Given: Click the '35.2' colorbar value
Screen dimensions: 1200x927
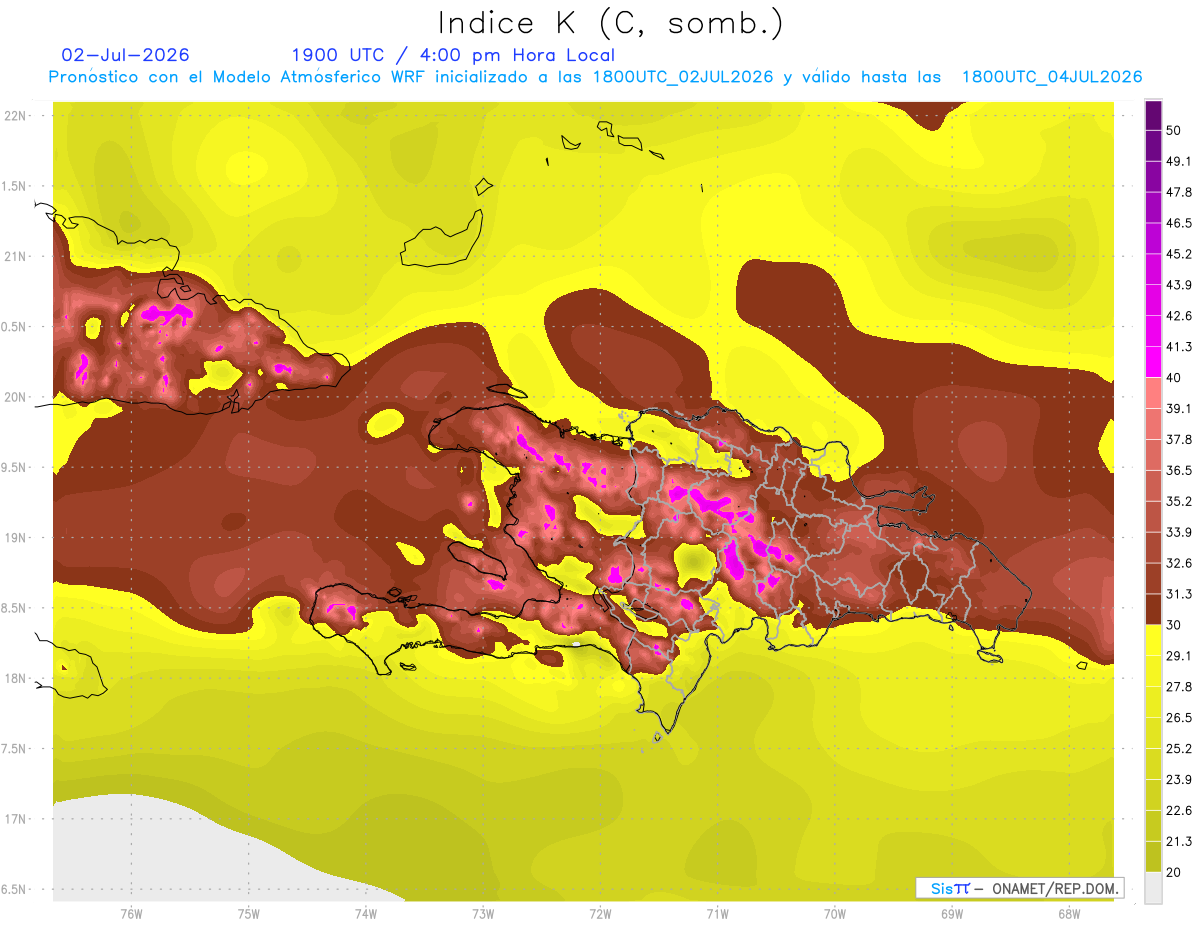Looking at the screenshot, I should pos(1179,501).
